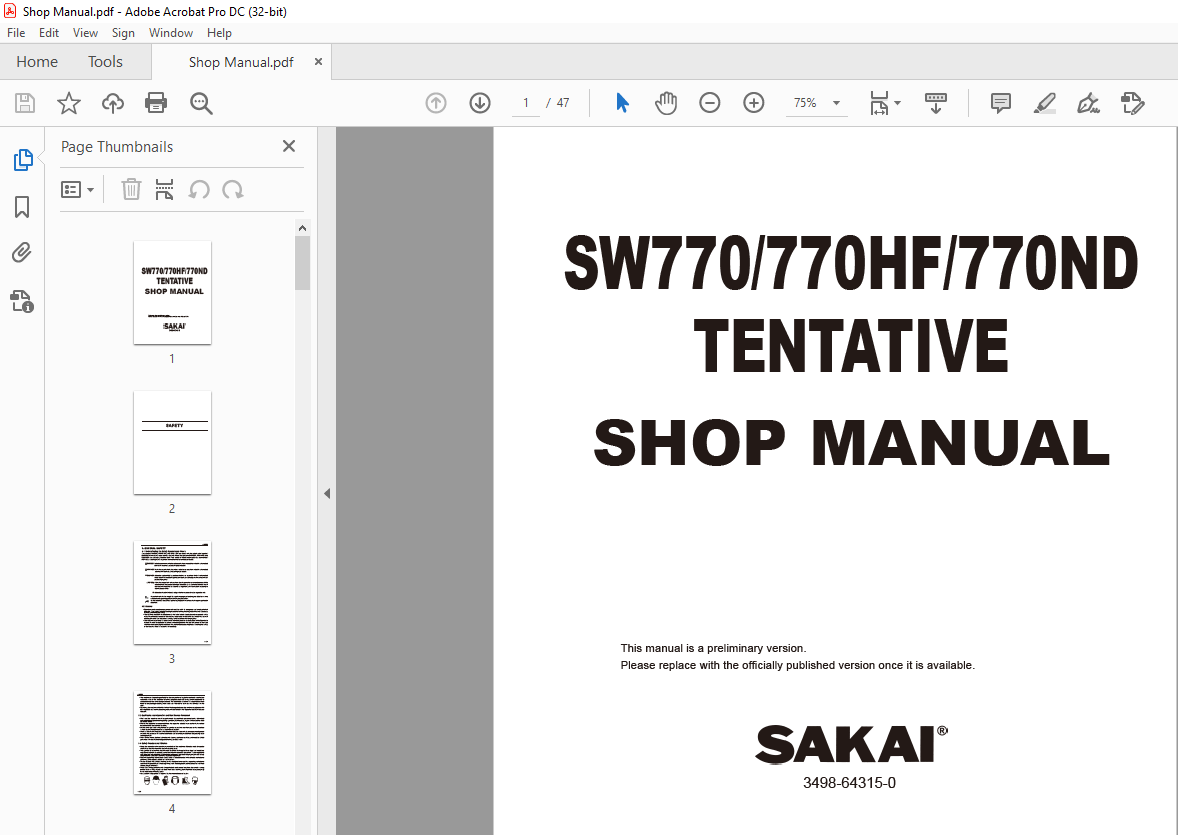
Task: Add file to starred via star icon
Action: [x=68, y=103]
